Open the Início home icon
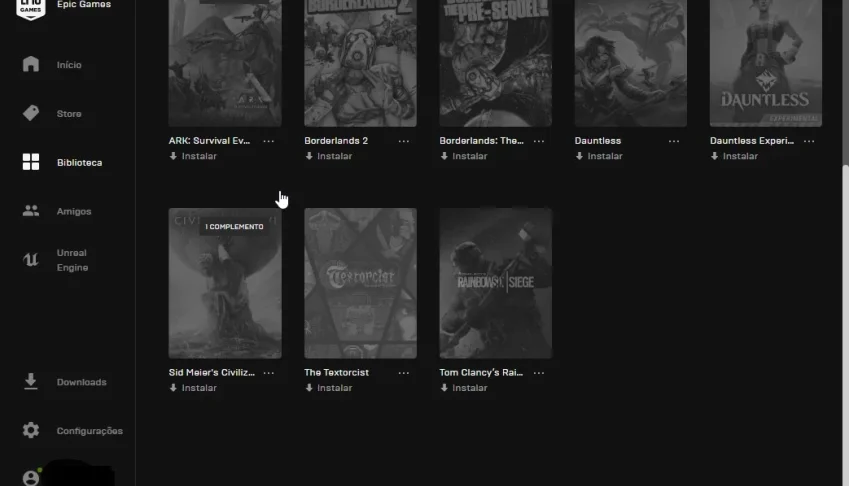 31,64
